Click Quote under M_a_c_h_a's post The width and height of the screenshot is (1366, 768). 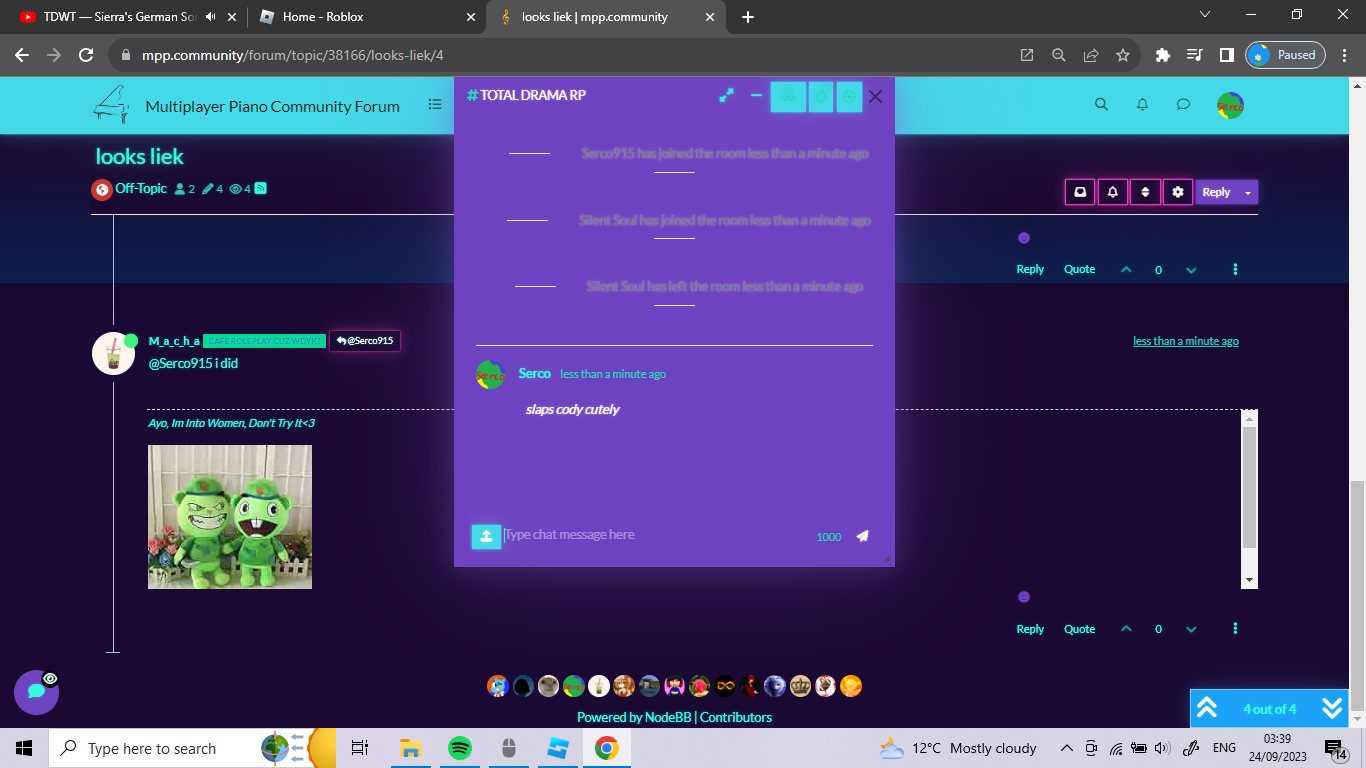click(1079, 629)
